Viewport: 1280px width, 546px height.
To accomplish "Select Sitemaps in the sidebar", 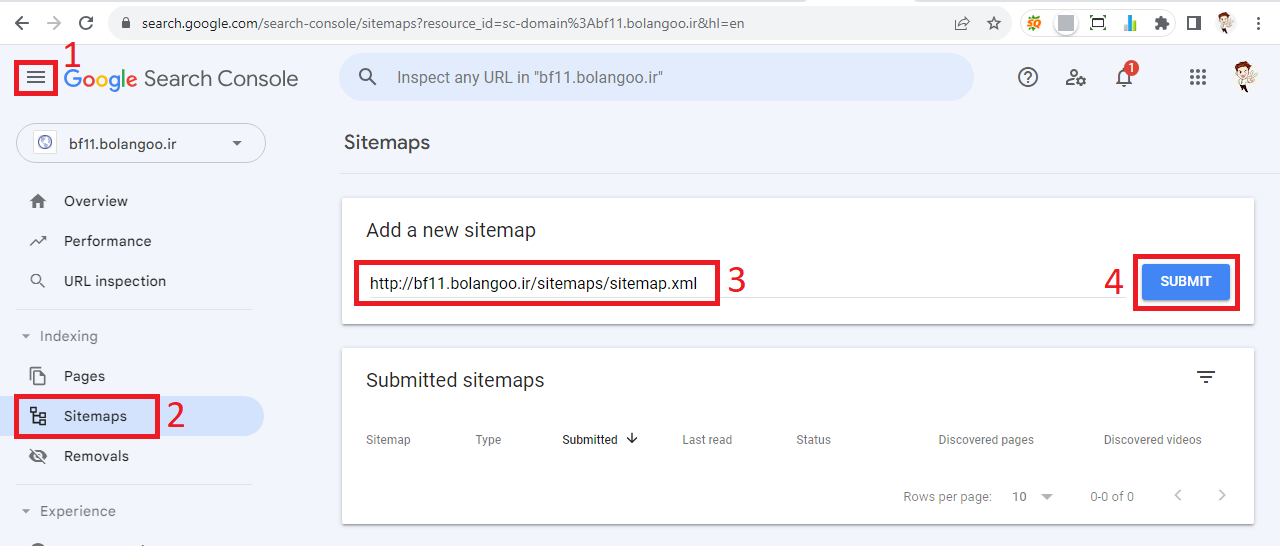I will 132,416.
